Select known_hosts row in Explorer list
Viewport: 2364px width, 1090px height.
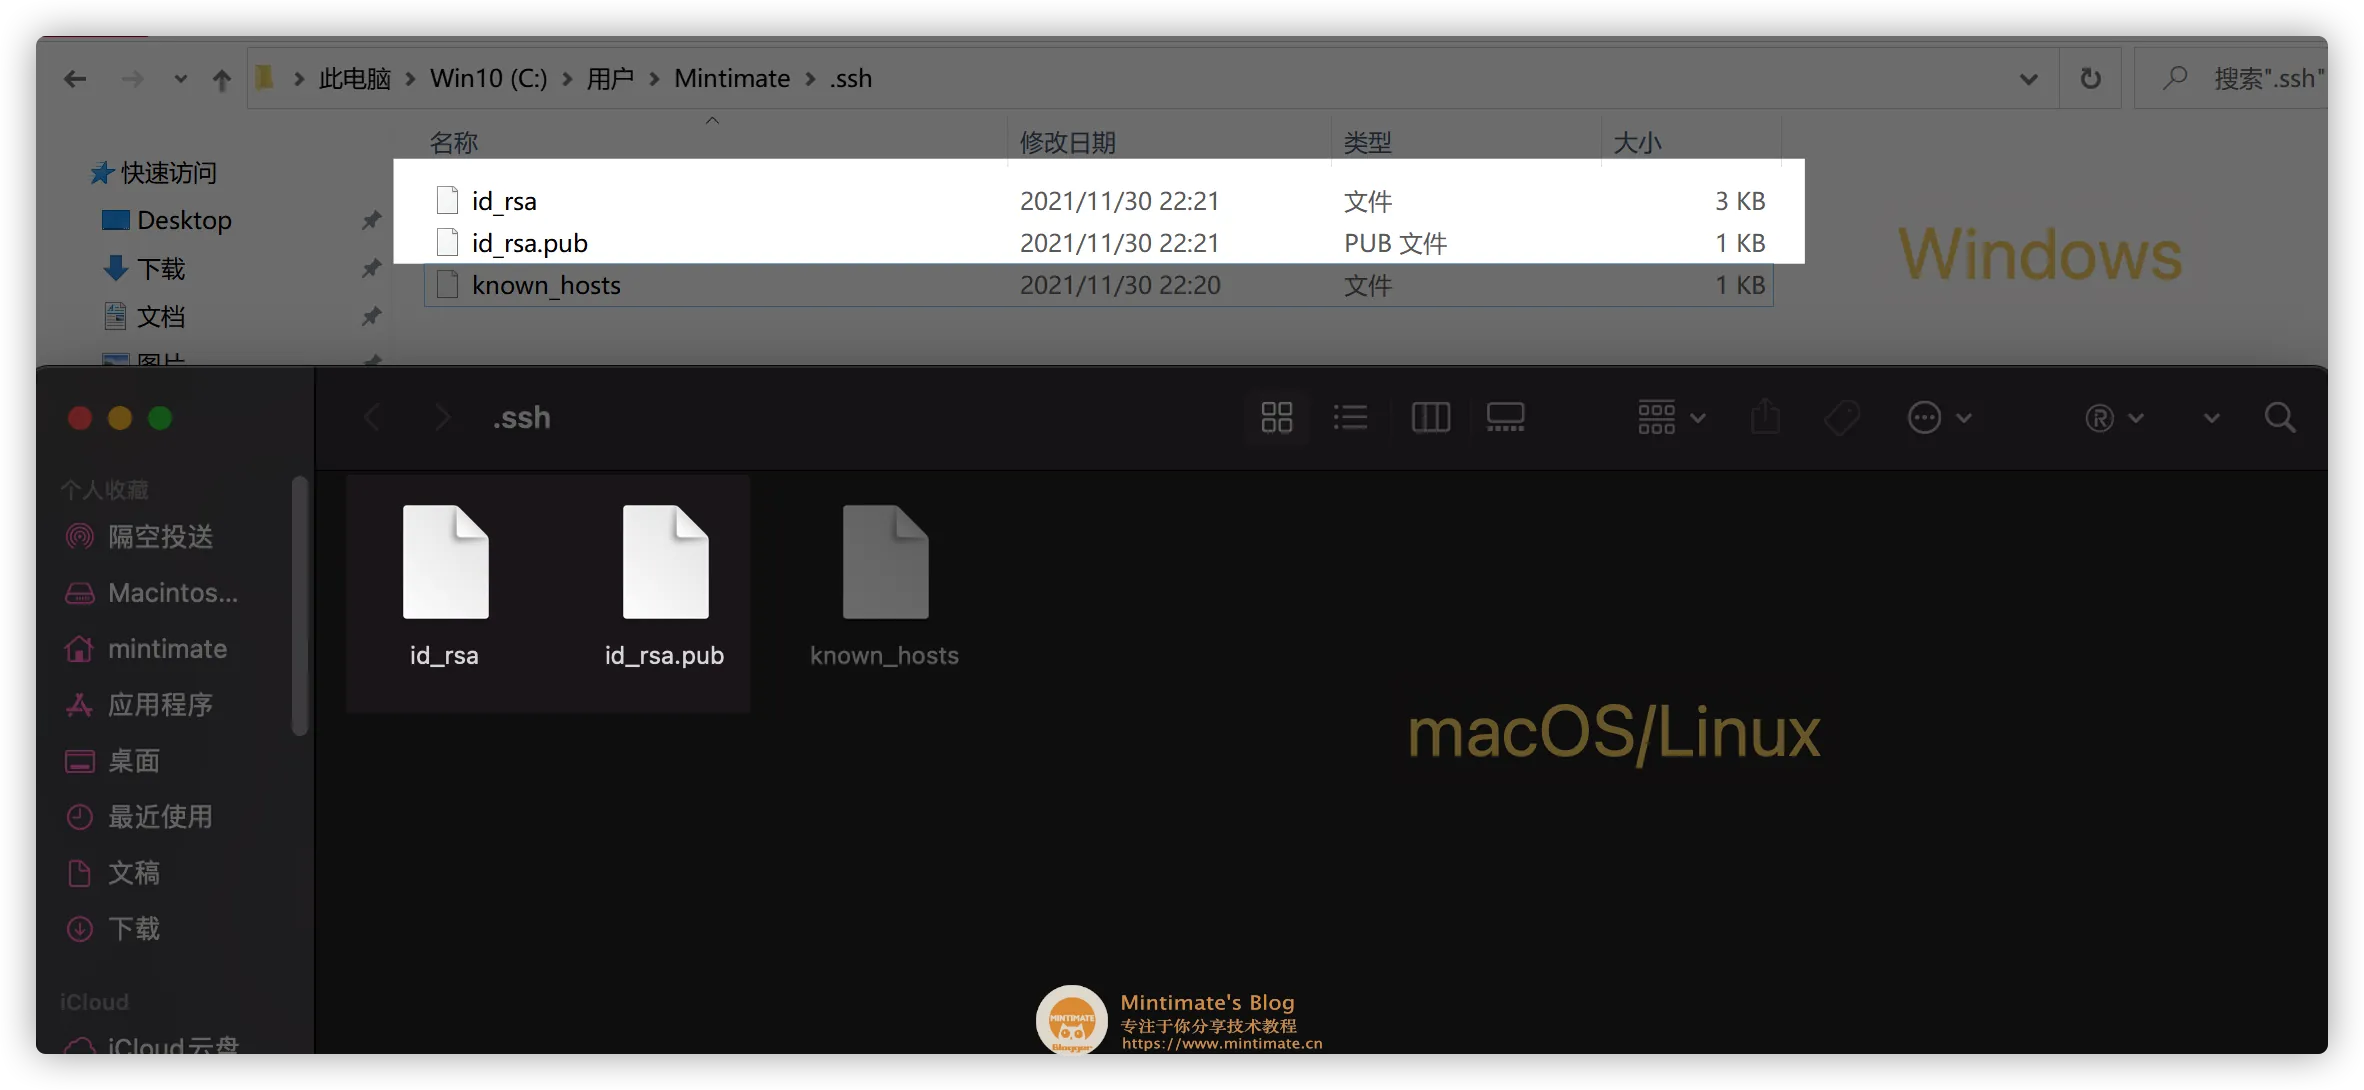click(1099, 285)
